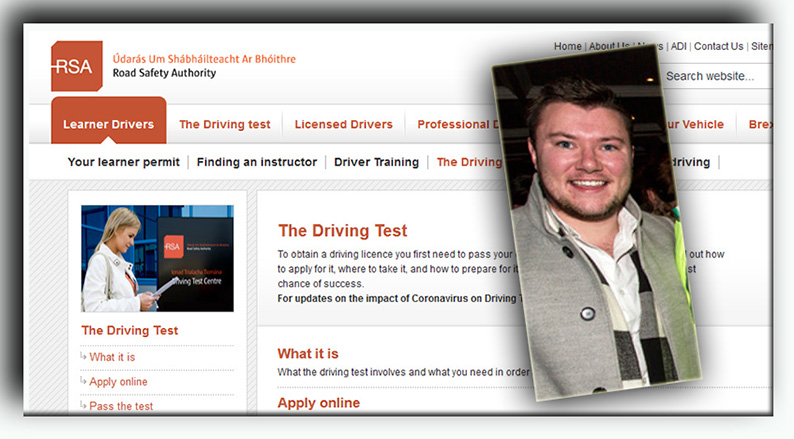Screen dimensions: 794x439
Task: Click the Driving Test Centre thumbnail image
Action: click(x=157, y=258)
